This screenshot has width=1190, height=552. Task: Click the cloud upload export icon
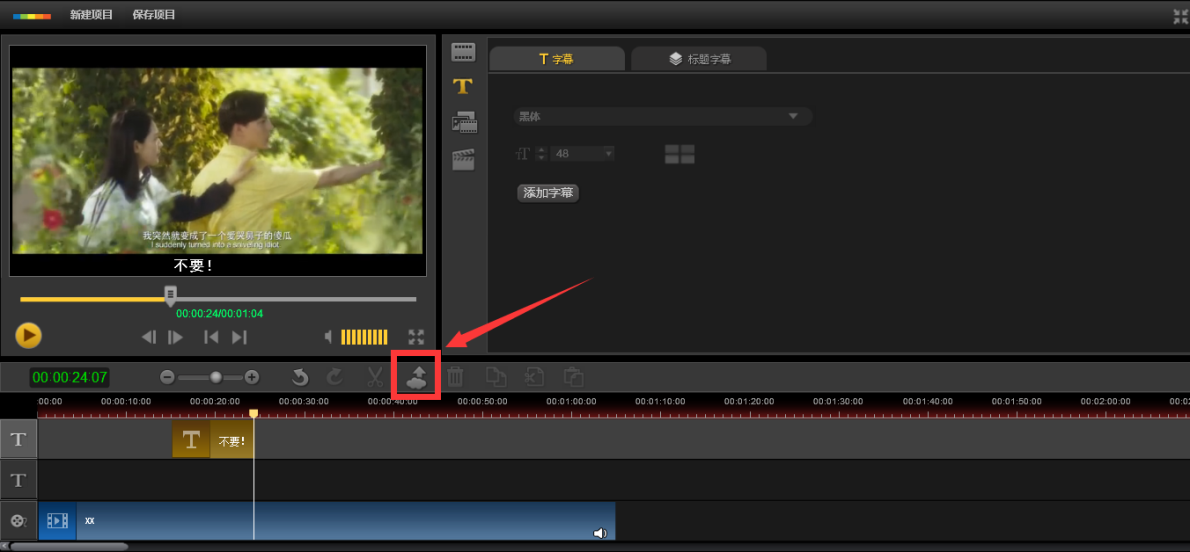(417, 377)
